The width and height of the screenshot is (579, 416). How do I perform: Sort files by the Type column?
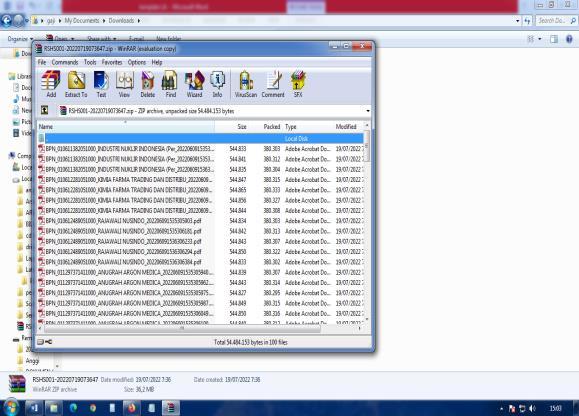click(308, 126)
